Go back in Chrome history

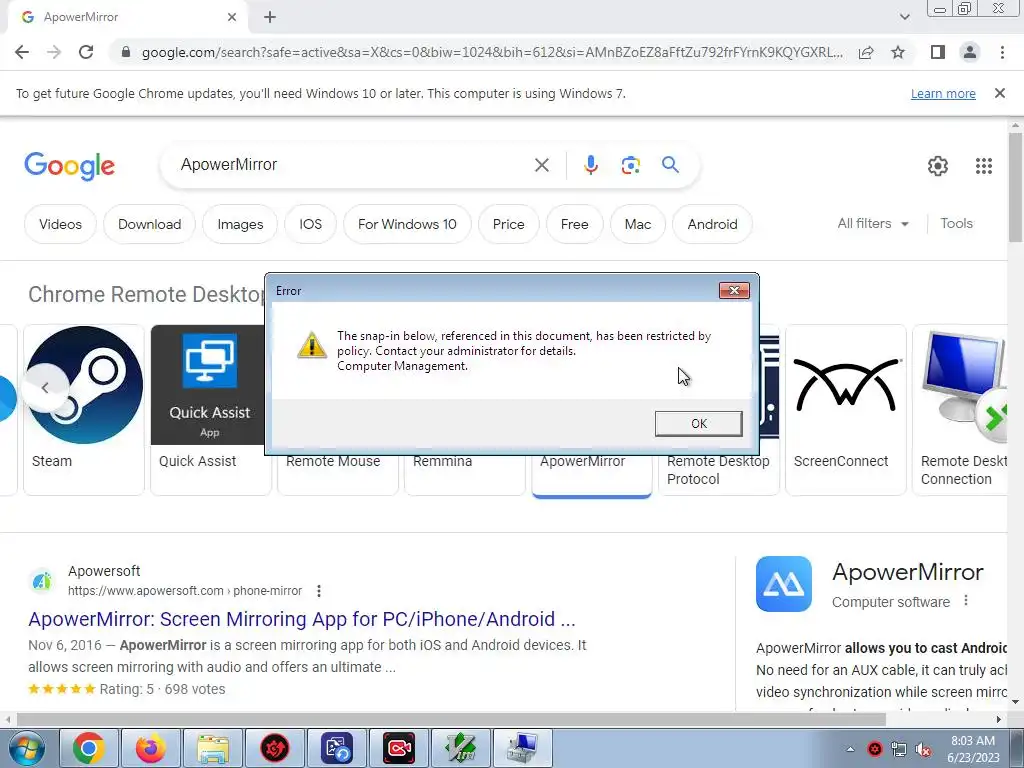(x=22, y=52)
